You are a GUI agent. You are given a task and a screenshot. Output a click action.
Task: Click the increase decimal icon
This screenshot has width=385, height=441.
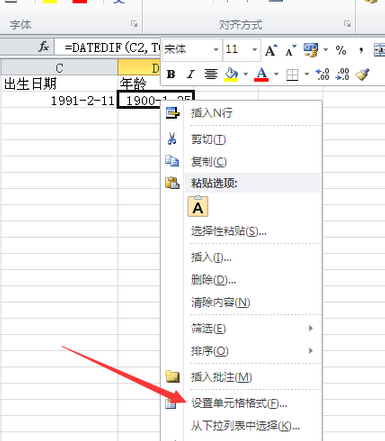pyautogui.click(x=322, y=74)
